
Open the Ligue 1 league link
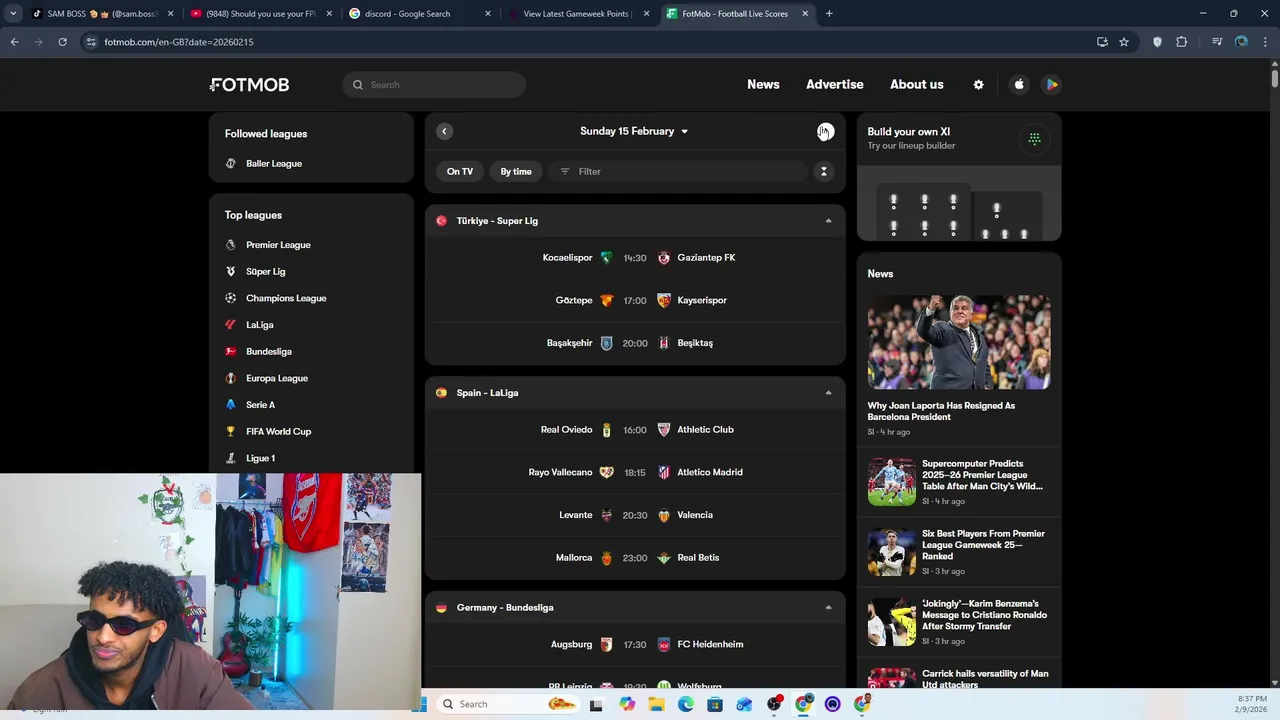pyautogui.click(x=260, y=458)
